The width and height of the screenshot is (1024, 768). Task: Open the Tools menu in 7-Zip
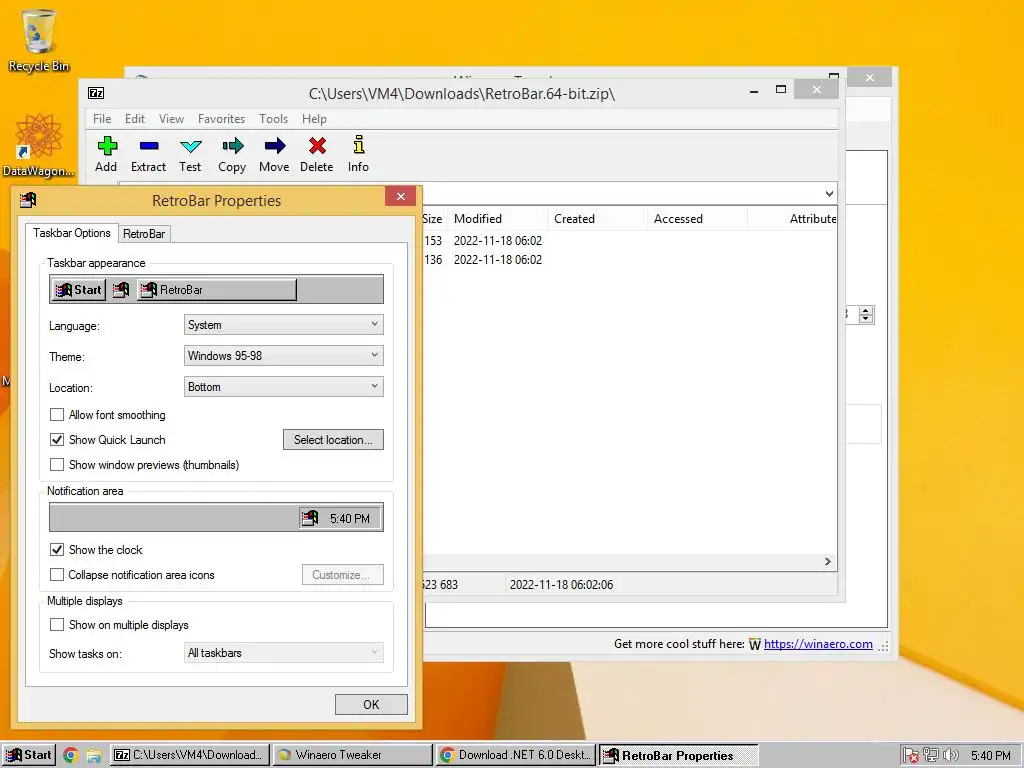click(273, 119)
